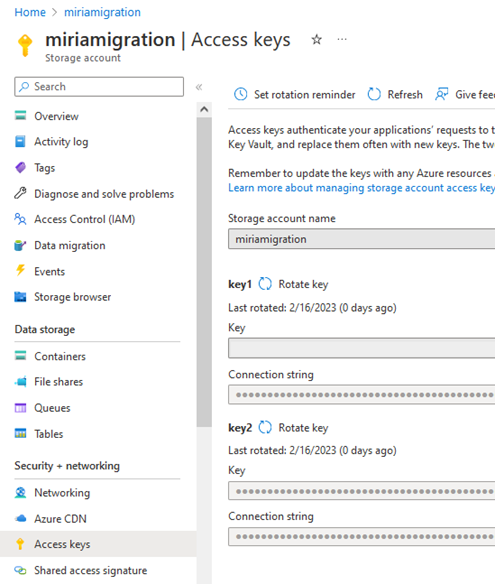495x584 pixels.
Task: Click the Azure CDN cloud icon
Action: (20, 518)
